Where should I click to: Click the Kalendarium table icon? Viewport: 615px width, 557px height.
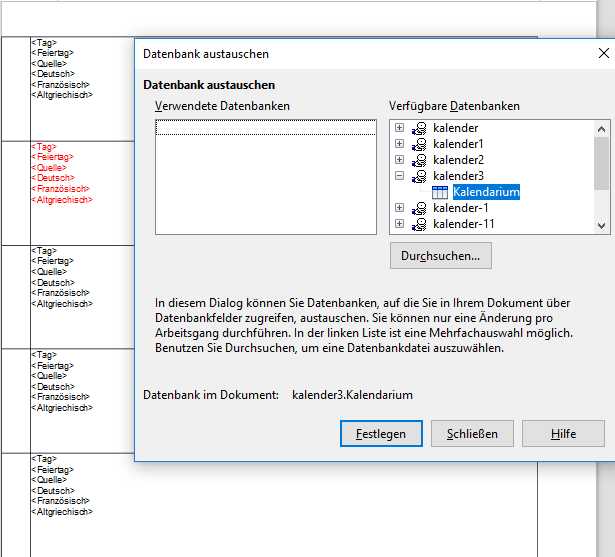[x=440, y=192]
